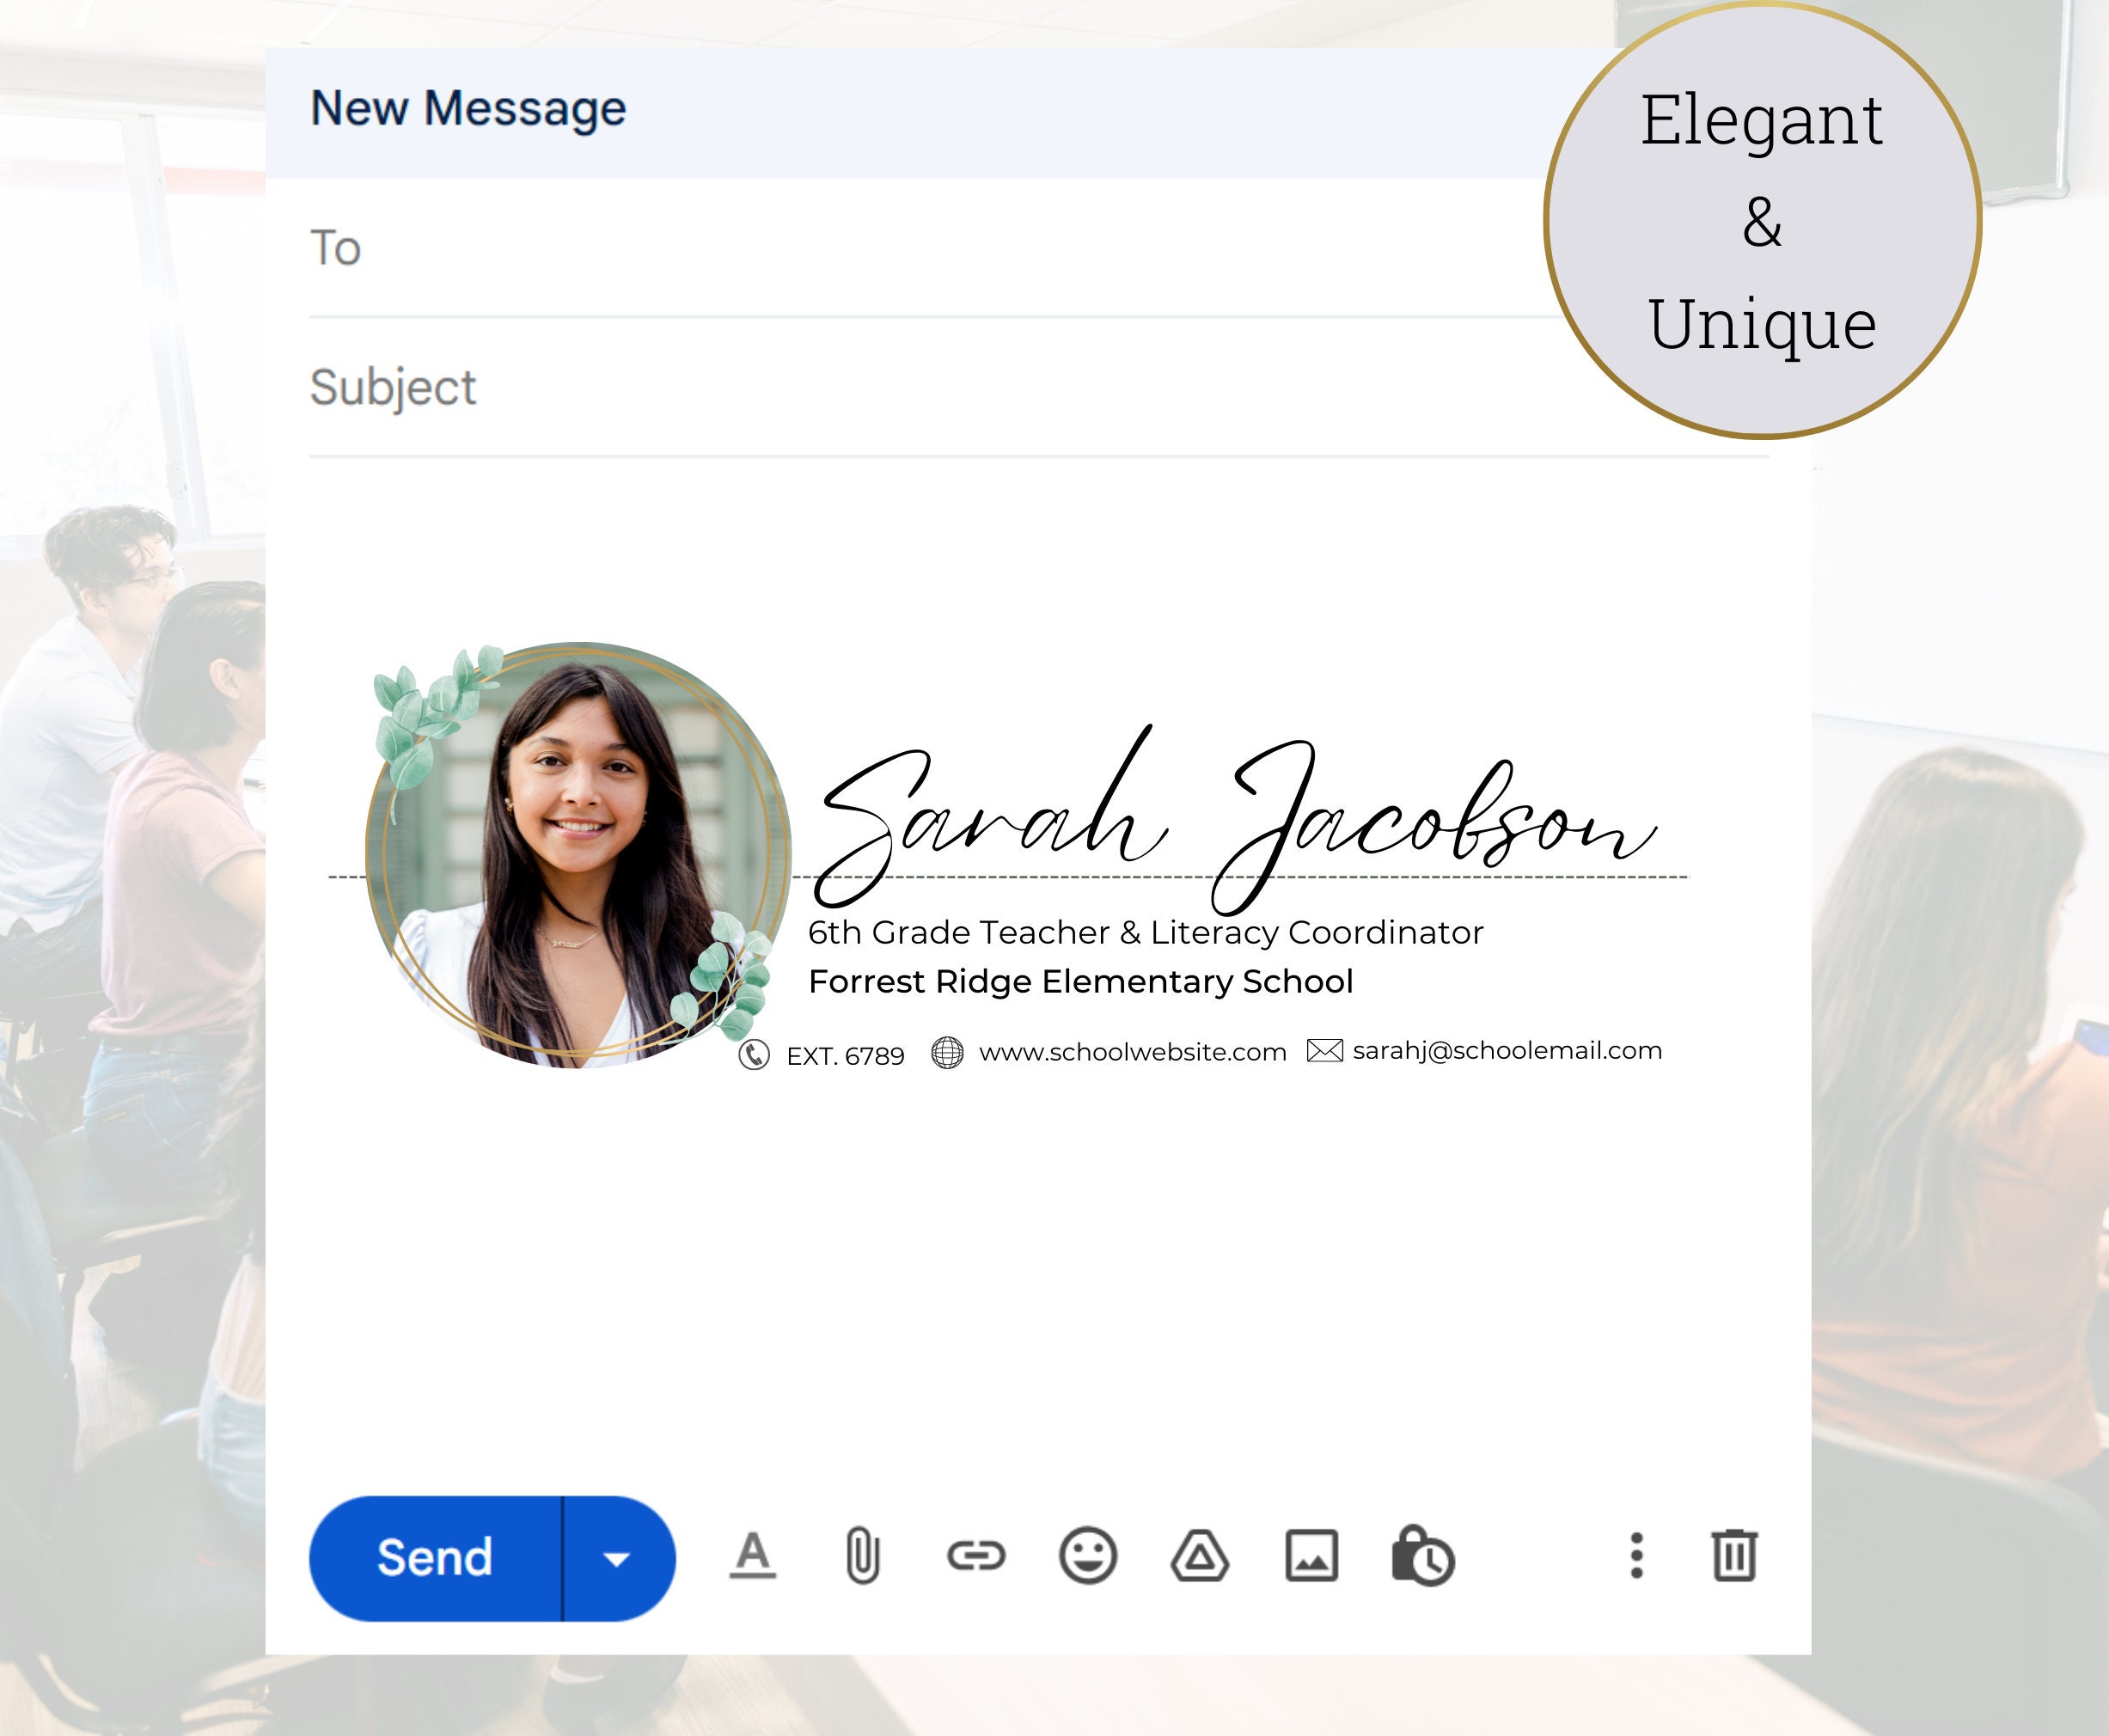Click the phone icon next to EXT. 6789

(755, 1053)
